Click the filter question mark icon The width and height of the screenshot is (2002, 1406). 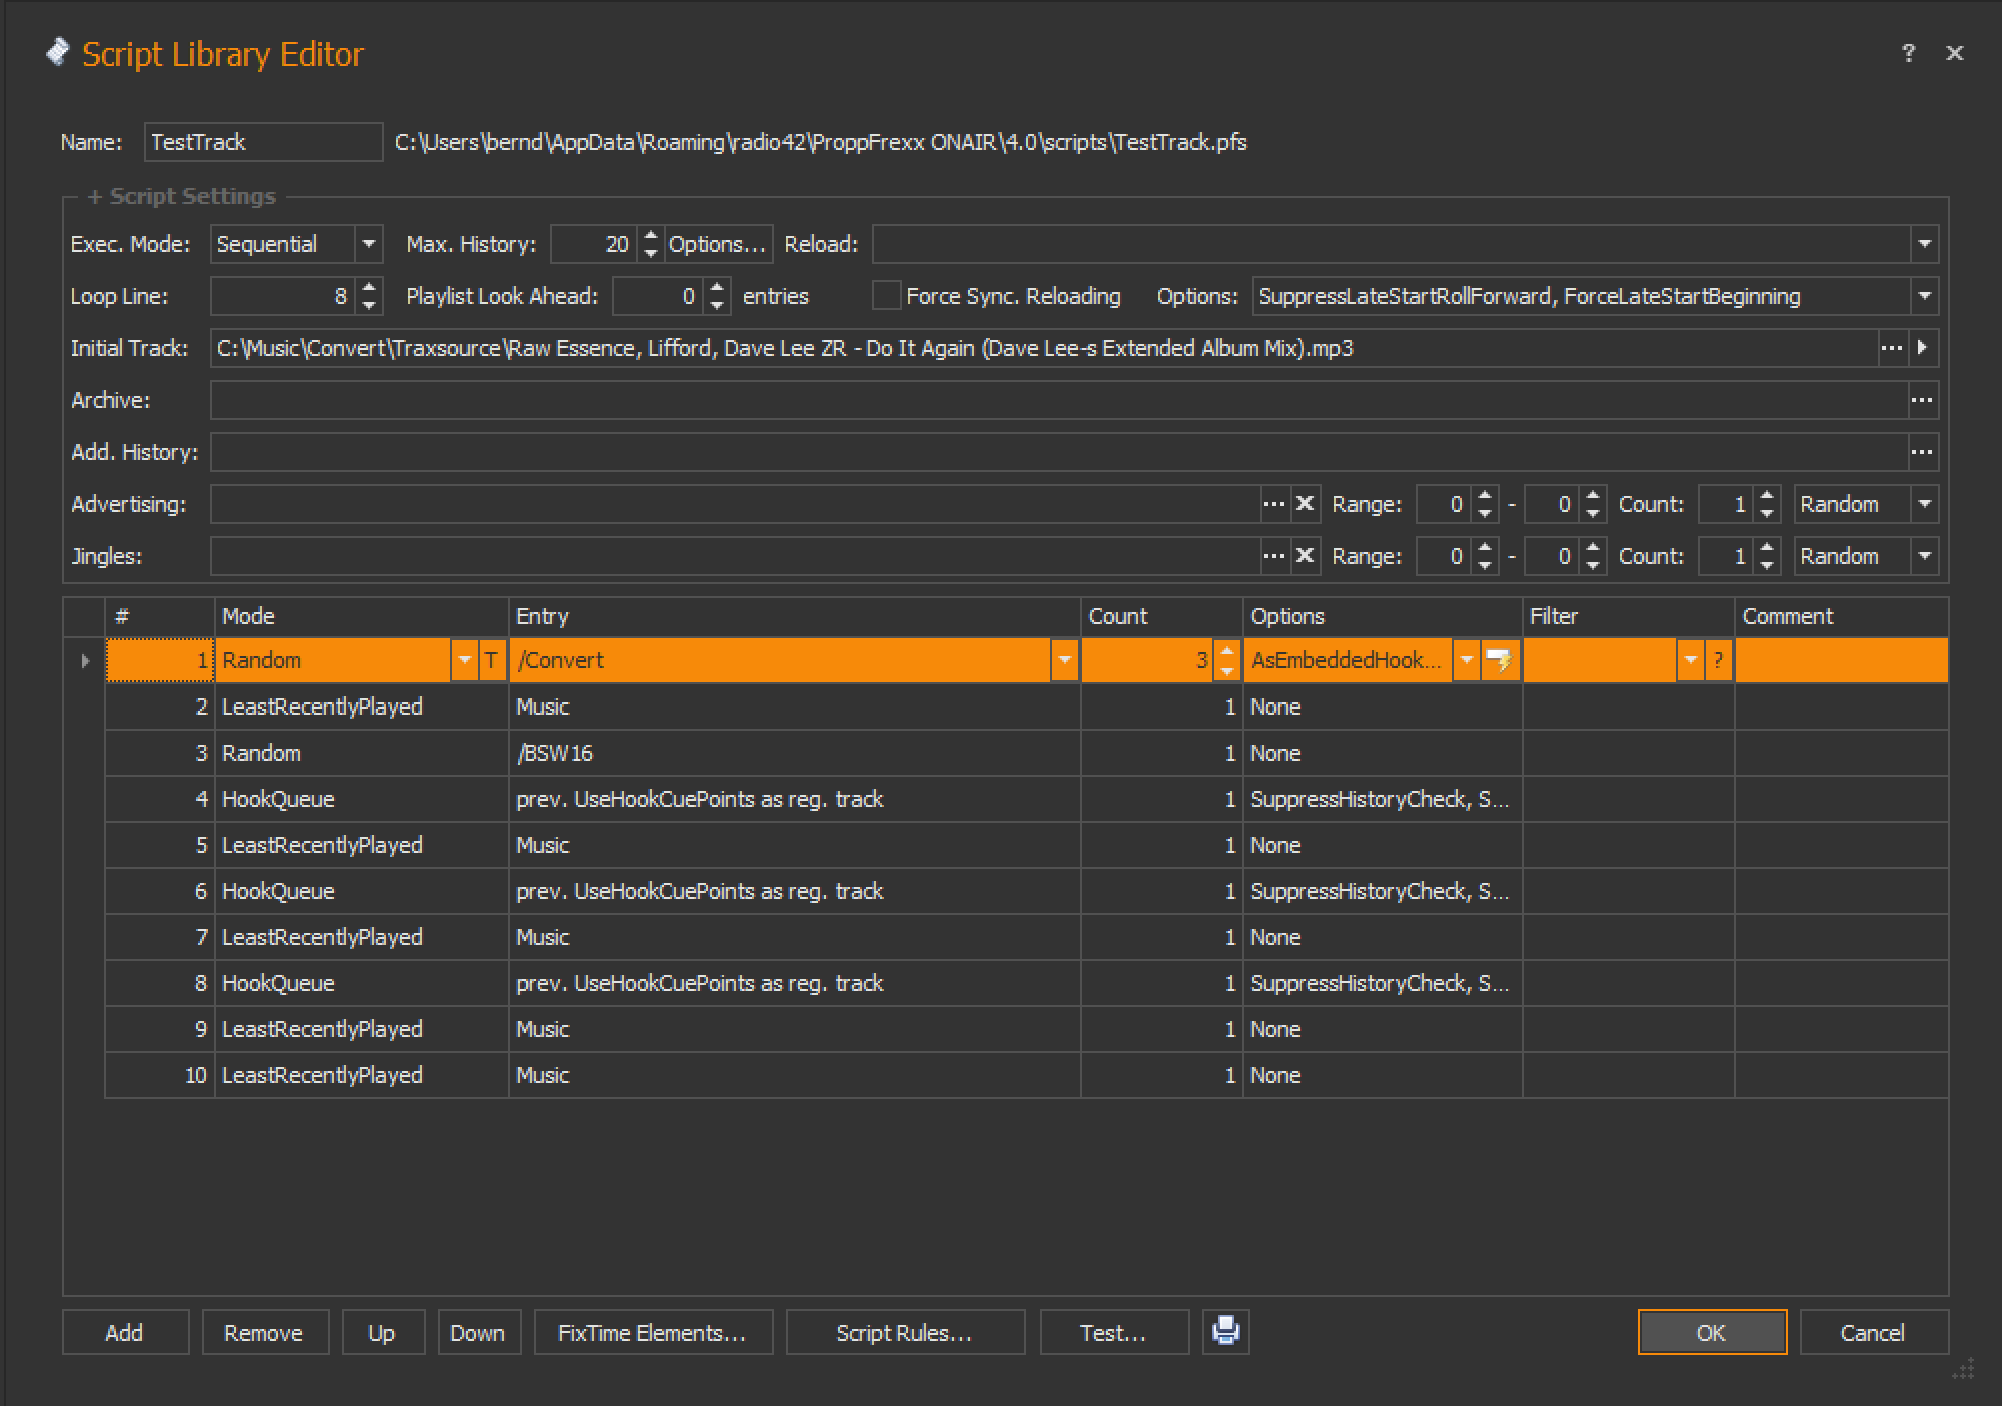tap(1717, 660)
